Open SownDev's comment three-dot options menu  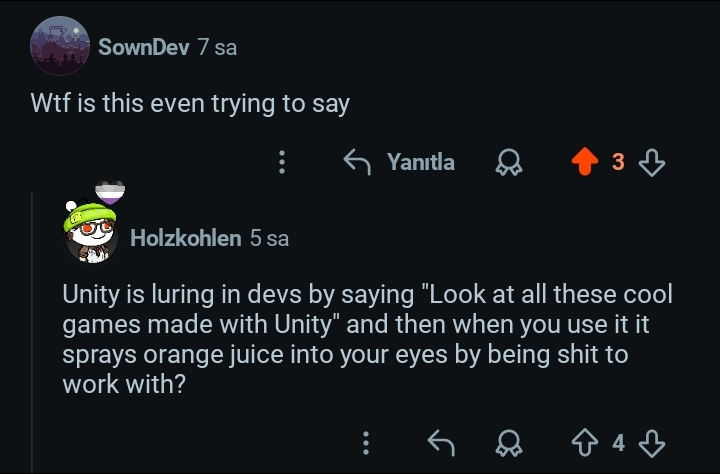282,162
